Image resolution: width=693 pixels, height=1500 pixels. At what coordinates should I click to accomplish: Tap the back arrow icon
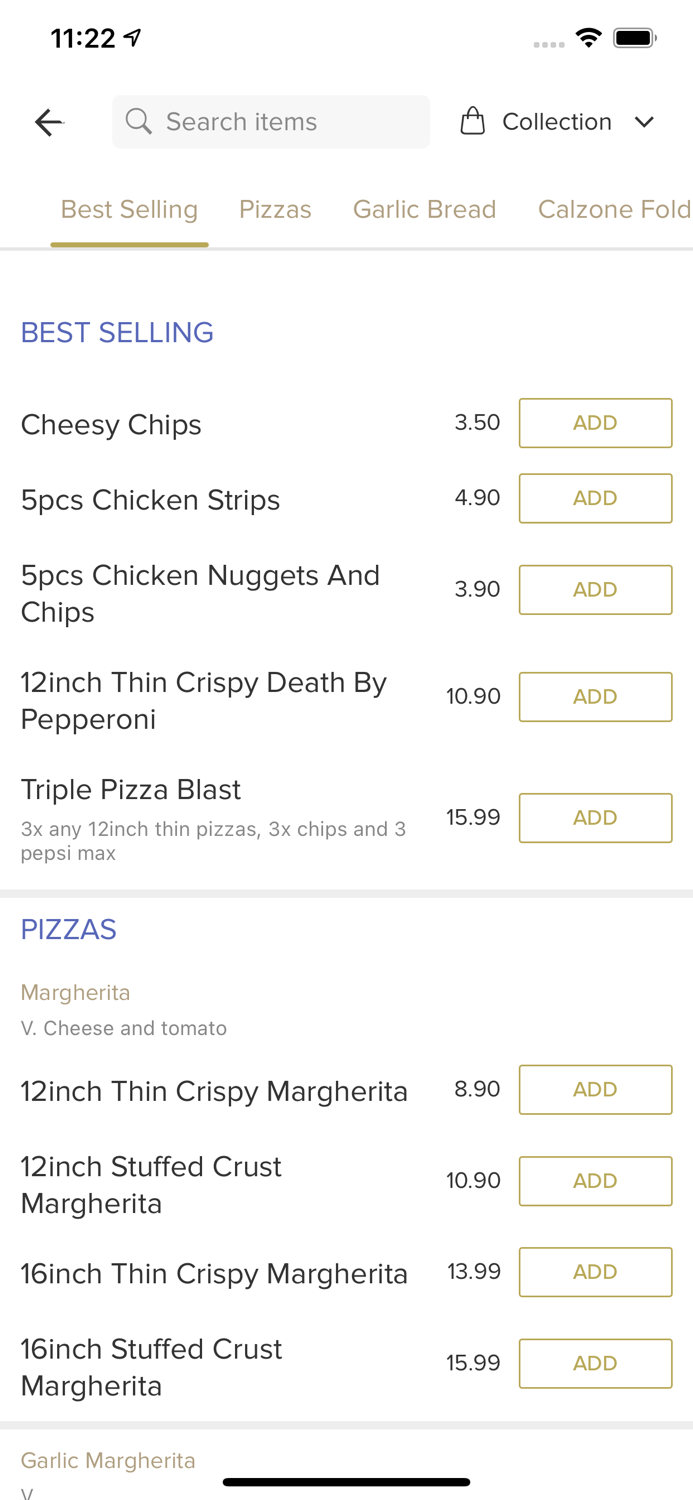(x=48, y=122)
